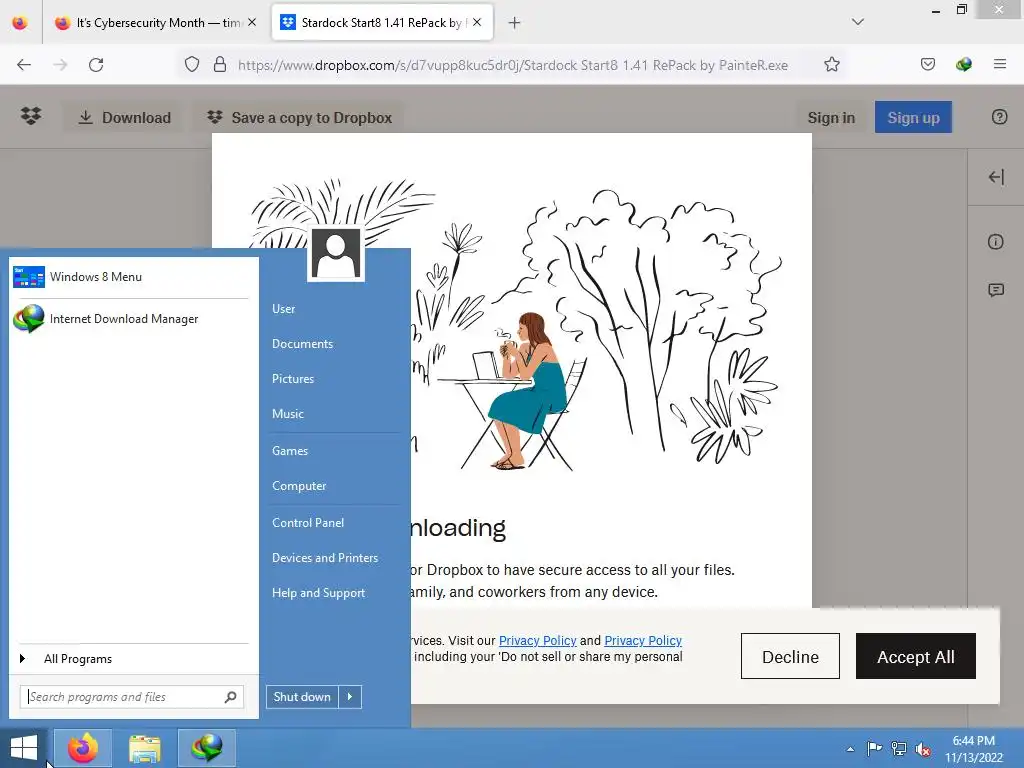The height and width of the screenshot is (768, 1024).
Task: Show file info via info icon
Action: point(995,242)
